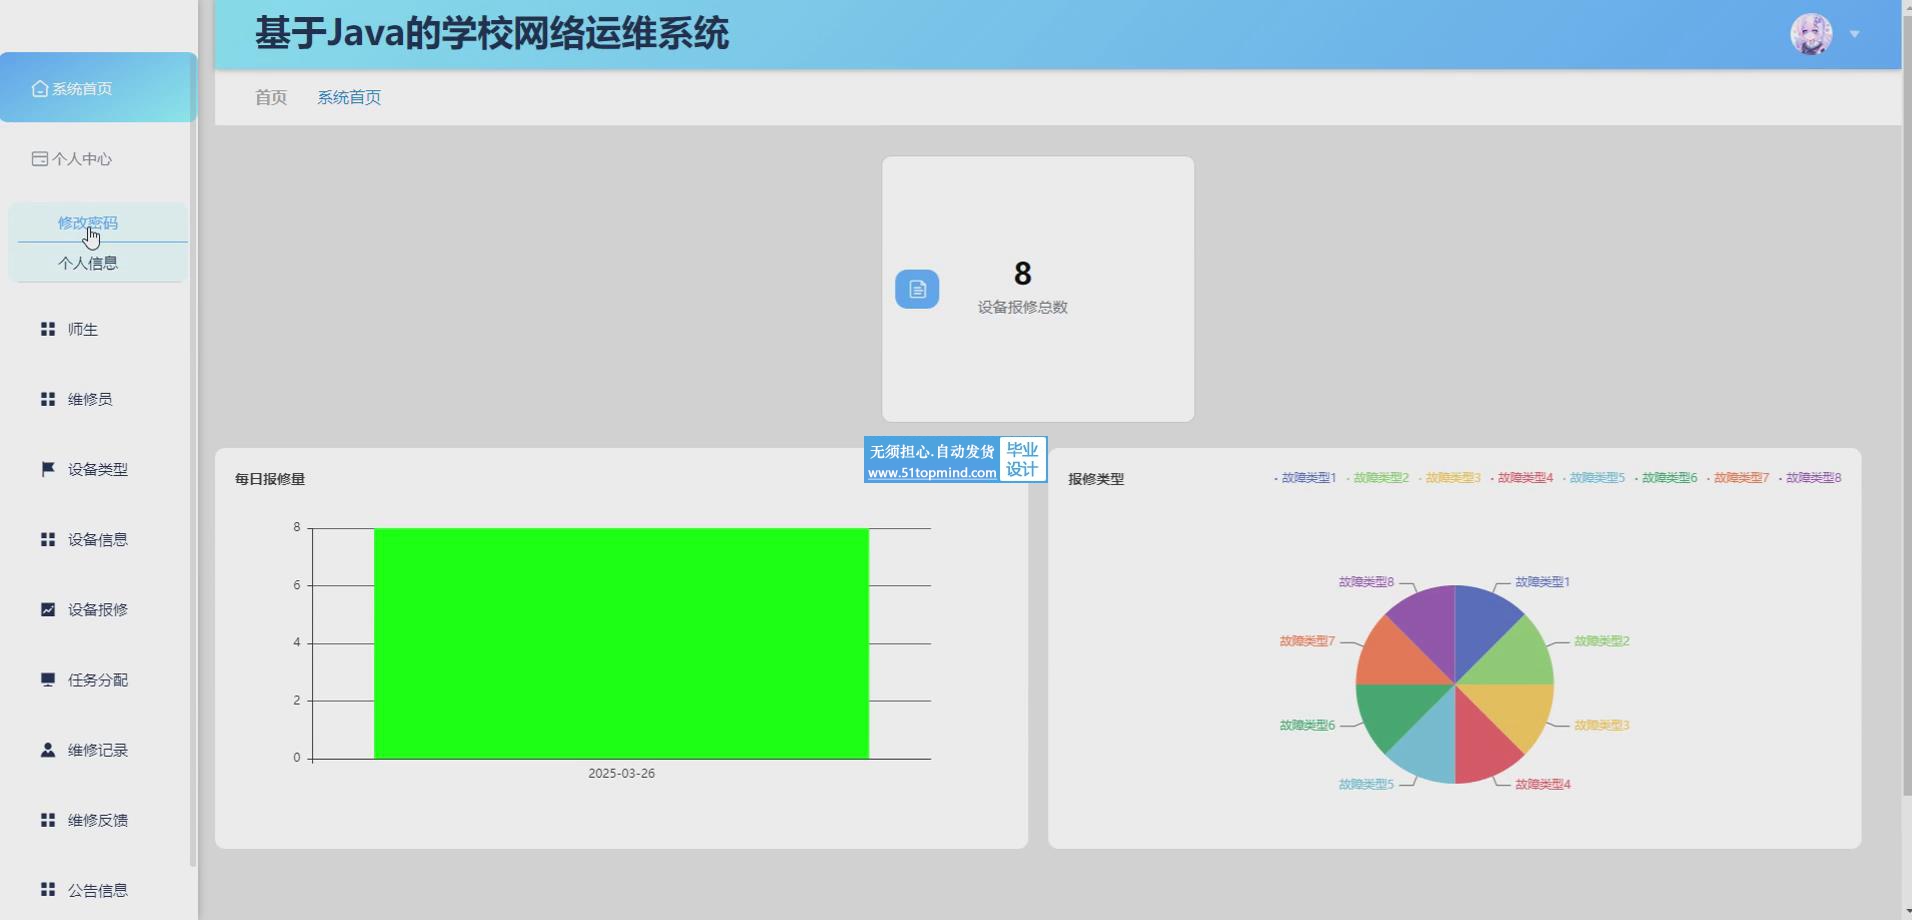Toggle 故障类型8 legend entry visibility
This screenshot has height=920, width=1912.
1811,478
